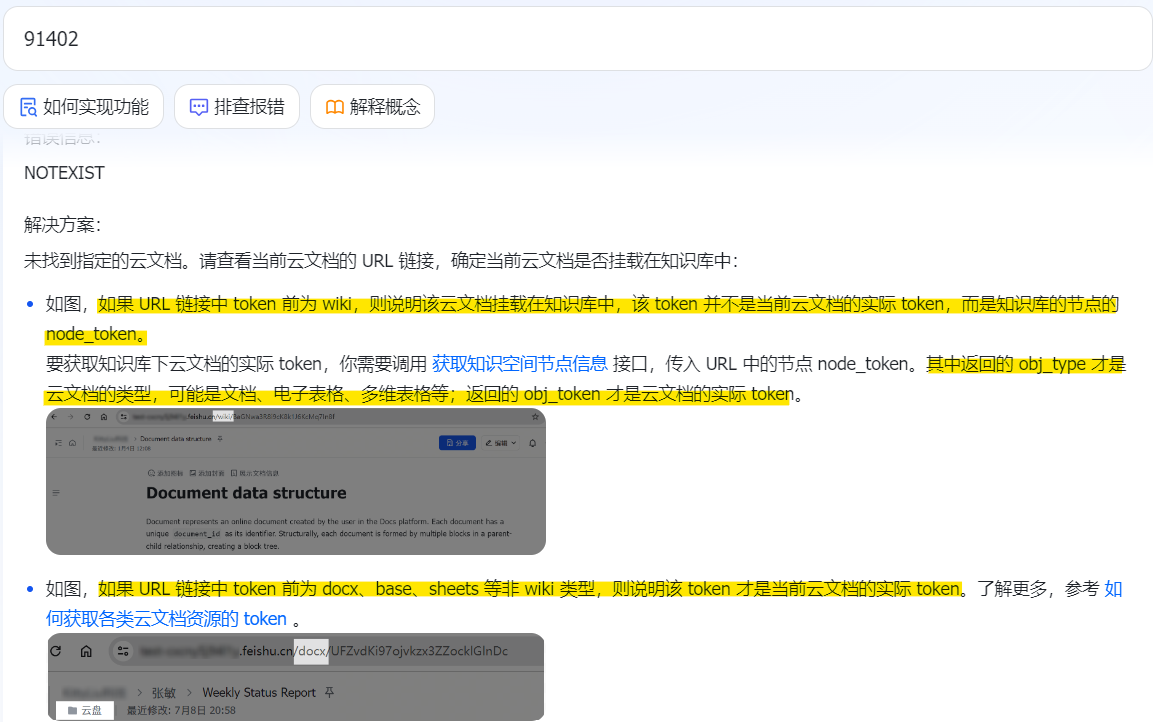Click the outline toggle left of the document title
1153x722 pixels.
click(57, 493)
